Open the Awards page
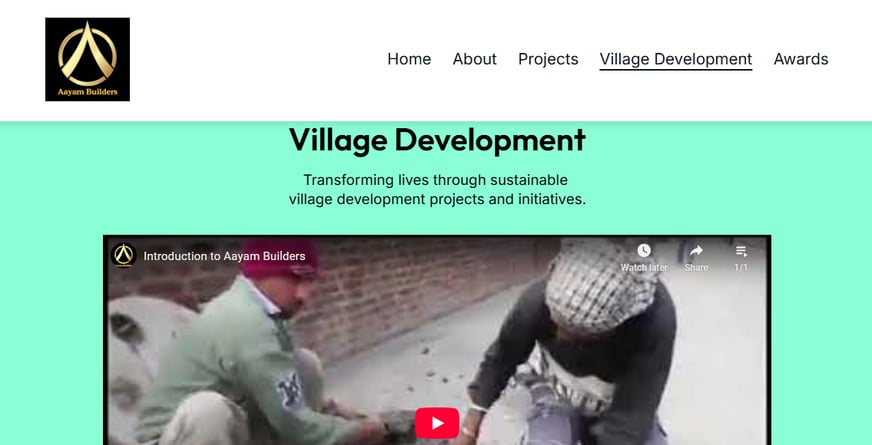Viewport: 872px width, 445px height. tap(801, 59)
